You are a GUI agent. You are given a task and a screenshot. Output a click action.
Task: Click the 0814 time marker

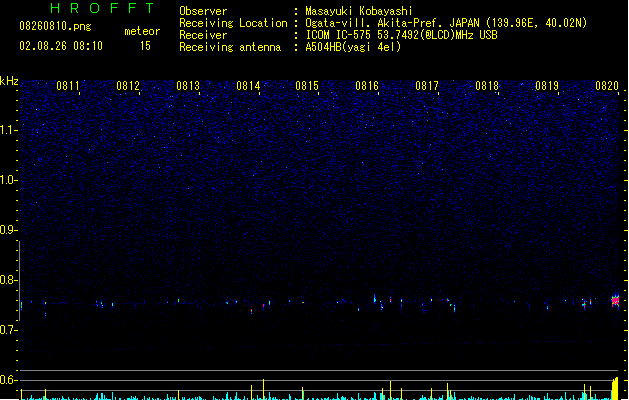point(248,86)
